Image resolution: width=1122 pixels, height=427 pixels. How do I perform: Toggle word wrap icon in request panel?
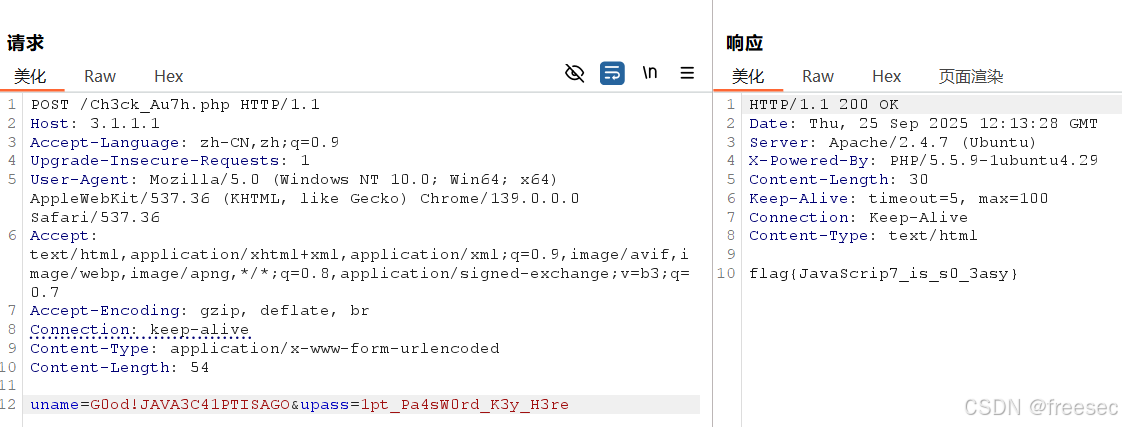pos(612,73)
